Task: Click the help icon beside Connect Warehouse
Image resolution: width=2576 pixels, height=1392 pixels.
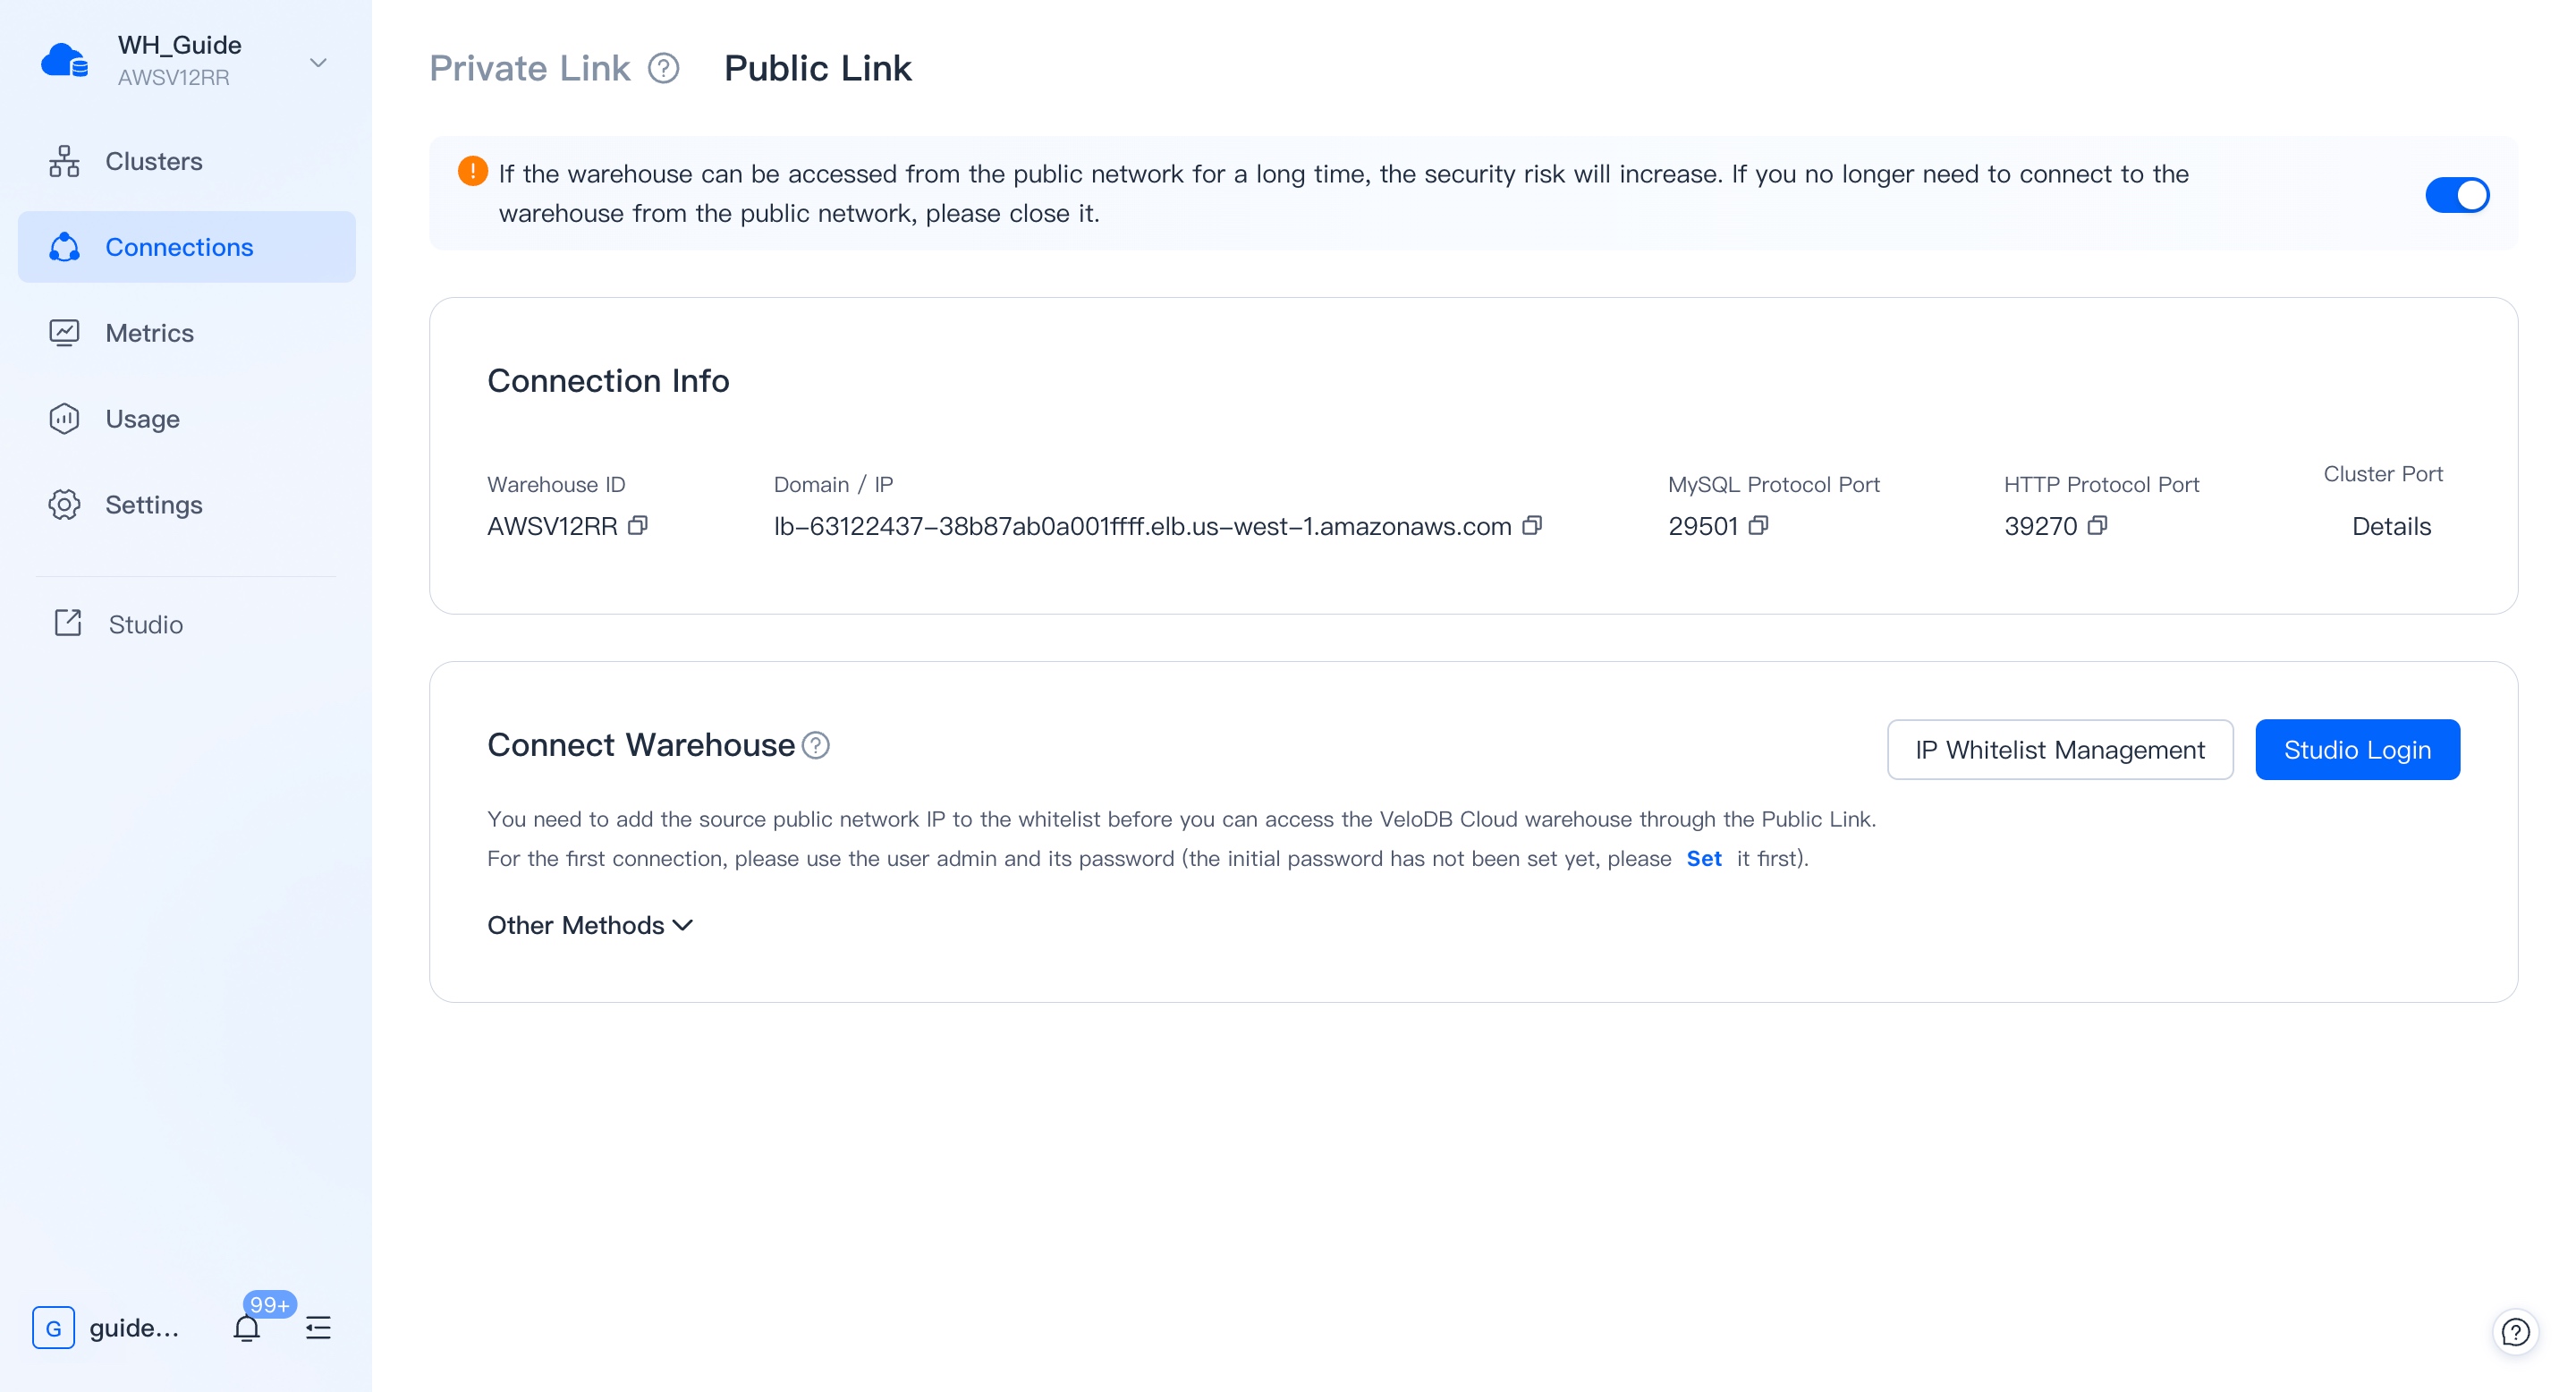Action: (x=815, y=745)
